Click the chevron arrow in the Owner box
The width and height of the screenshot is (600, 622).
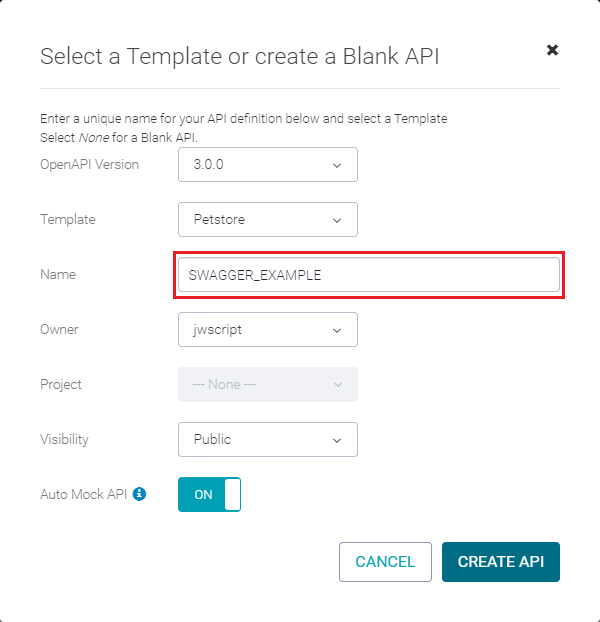click(337, 330)
